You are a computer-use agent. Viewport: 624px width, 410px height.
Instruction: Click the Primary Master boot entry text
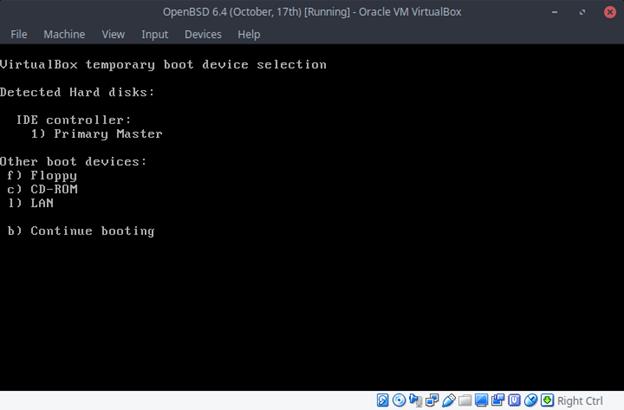pyautogui.click(x=108, y=134)
